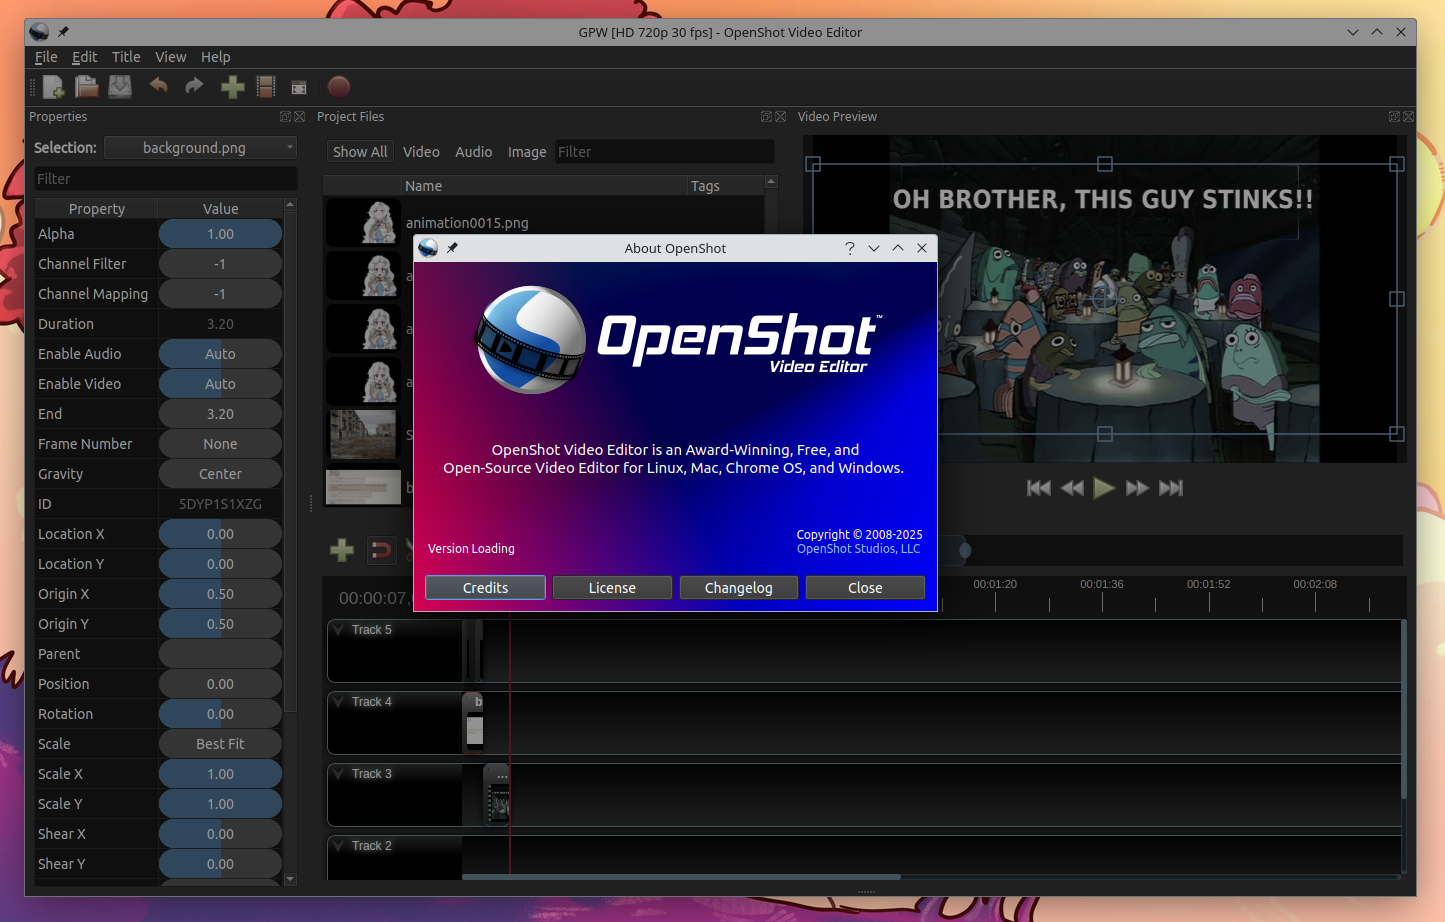The width and height of the screenshot is (1445, 922).
Task: Click the Credits button
Action: point(485,588)
